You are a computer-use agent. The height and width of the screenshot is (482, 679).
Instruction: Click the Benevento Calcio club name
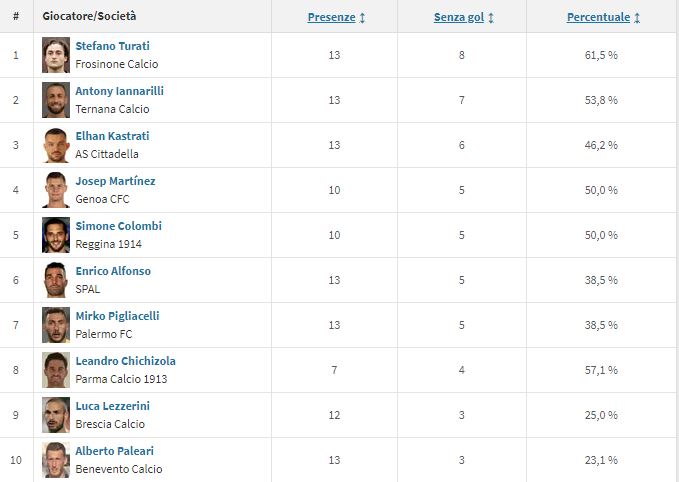click(118, 469)
